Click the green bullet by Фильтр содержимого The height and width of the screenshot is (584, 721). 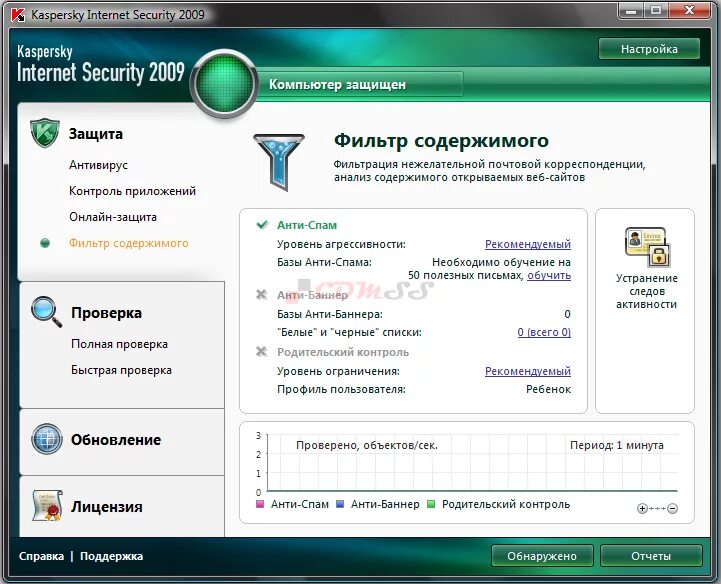click(x=45, y=243)
